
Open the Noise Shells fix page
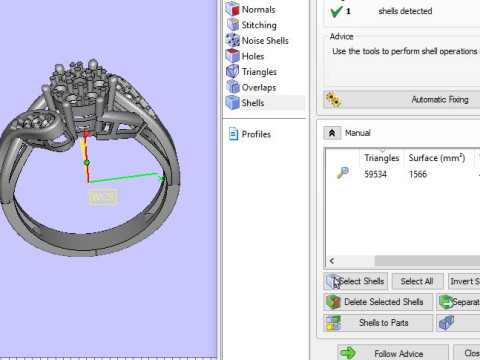(x=265, y=40)
